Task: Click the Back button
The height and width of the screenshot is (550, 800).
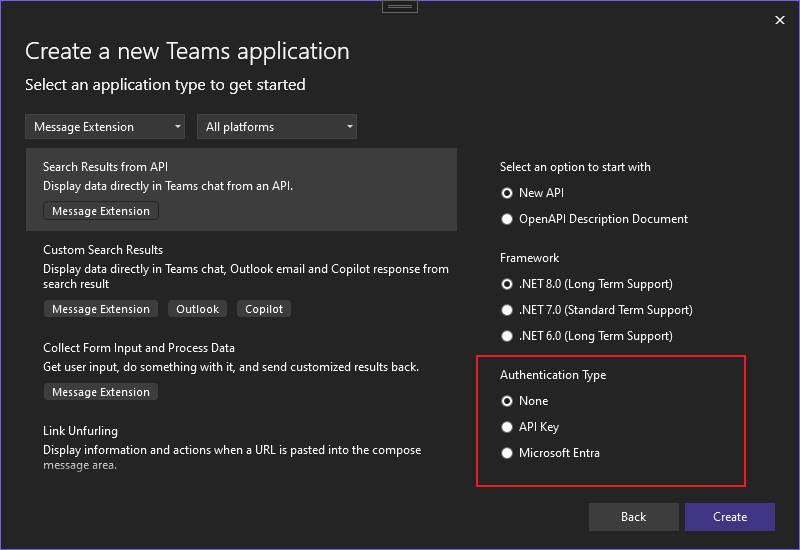Action: 633,517
